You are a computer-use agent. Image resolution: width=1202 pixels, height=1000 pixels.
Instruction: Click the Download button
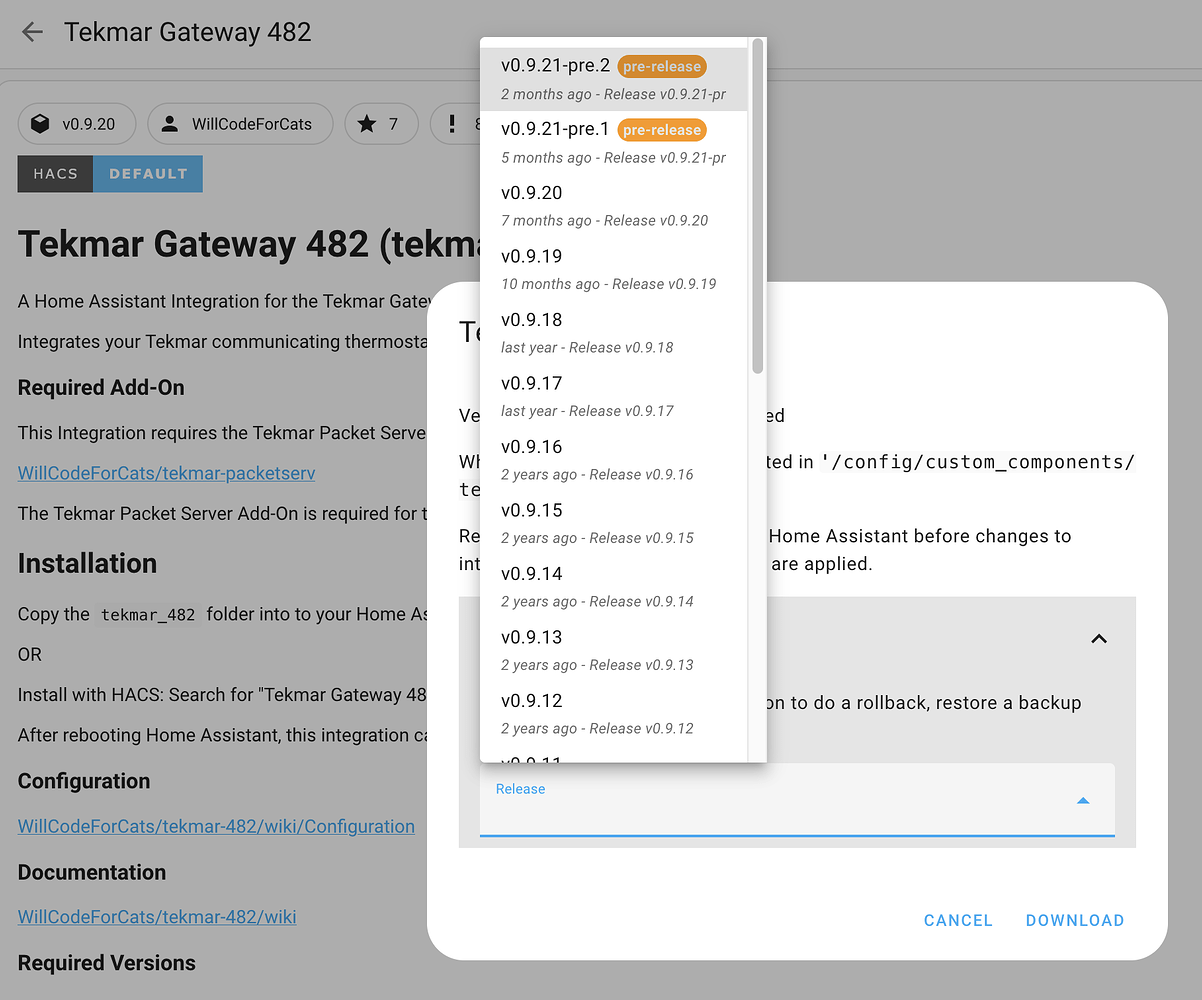pyautogui.click(x=1075, y=920)
